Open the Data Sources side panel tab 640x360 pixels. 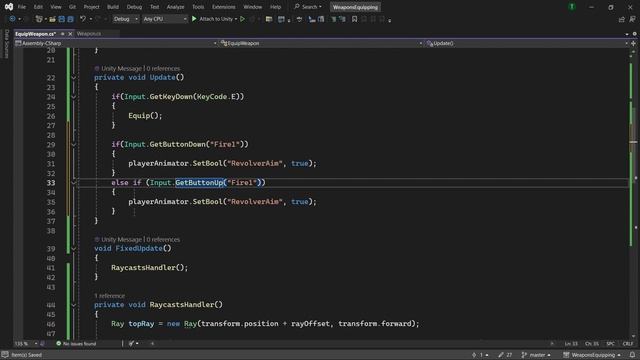(x=6, y=43)
